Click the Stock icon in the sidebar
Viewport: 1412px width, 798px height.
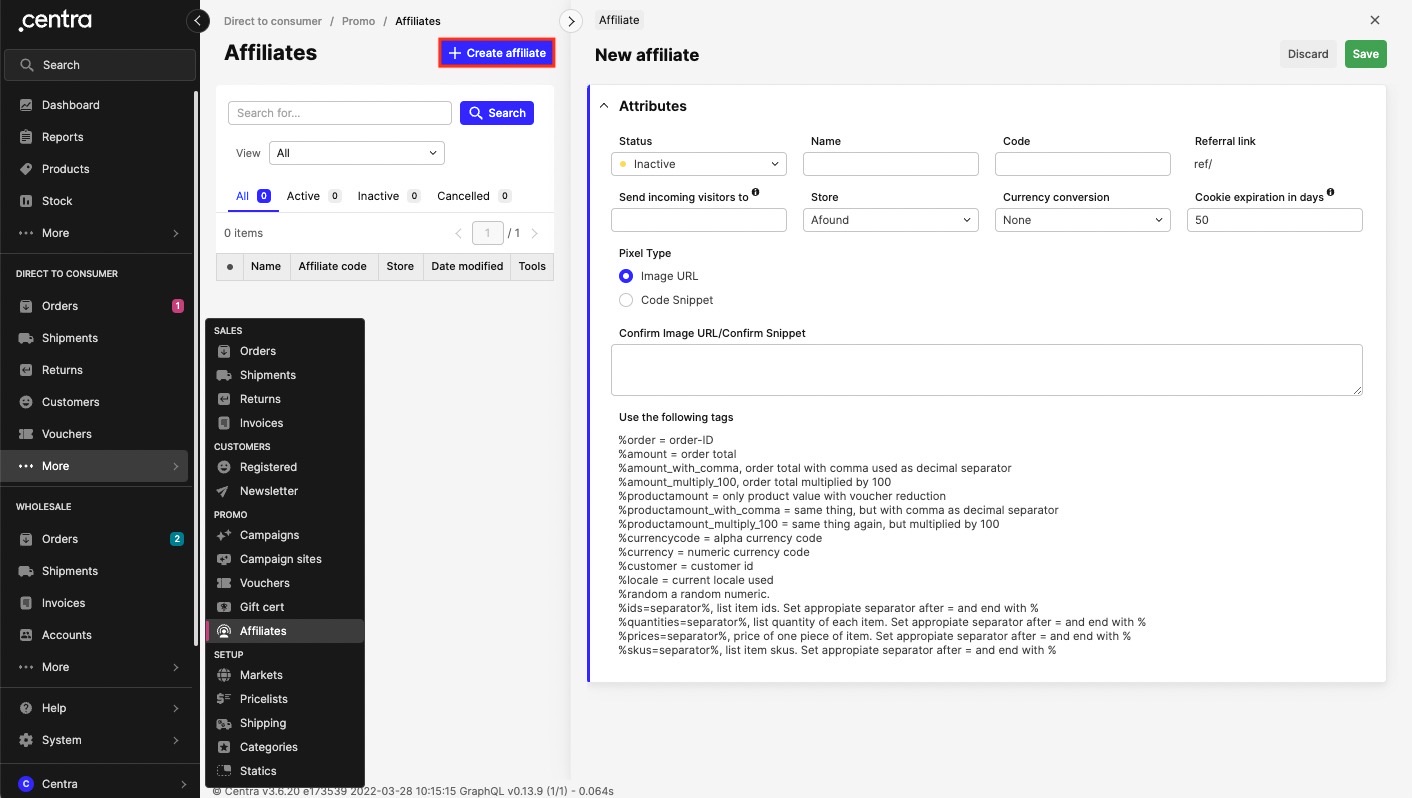pyautogui.click(x=26, y=201)
